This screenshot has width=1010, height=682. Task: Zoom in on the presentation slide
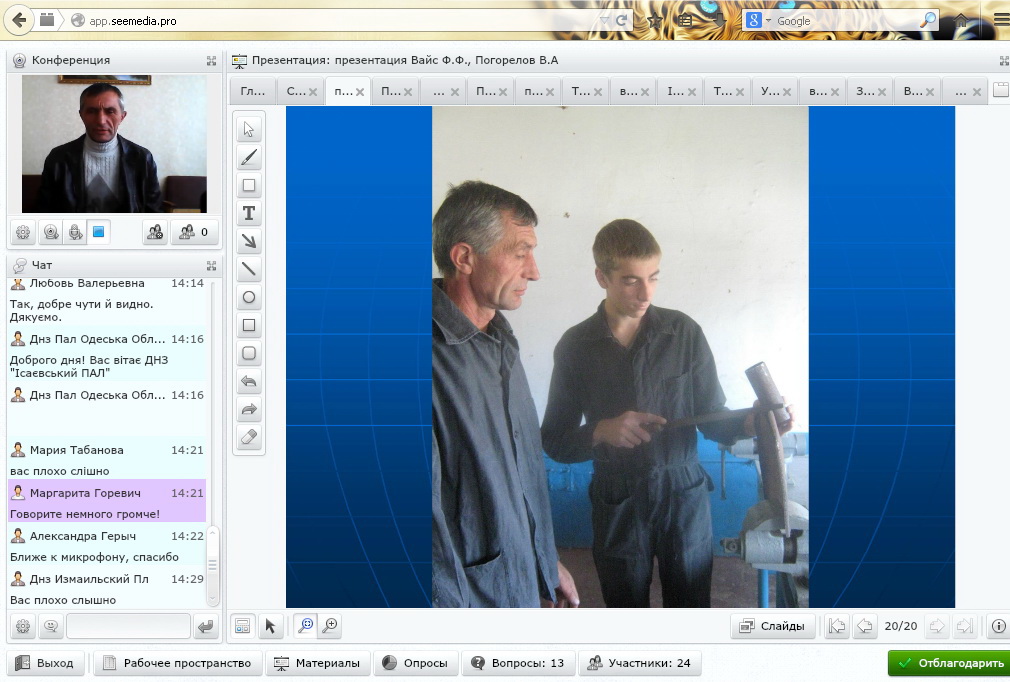[x=328, y=626]
